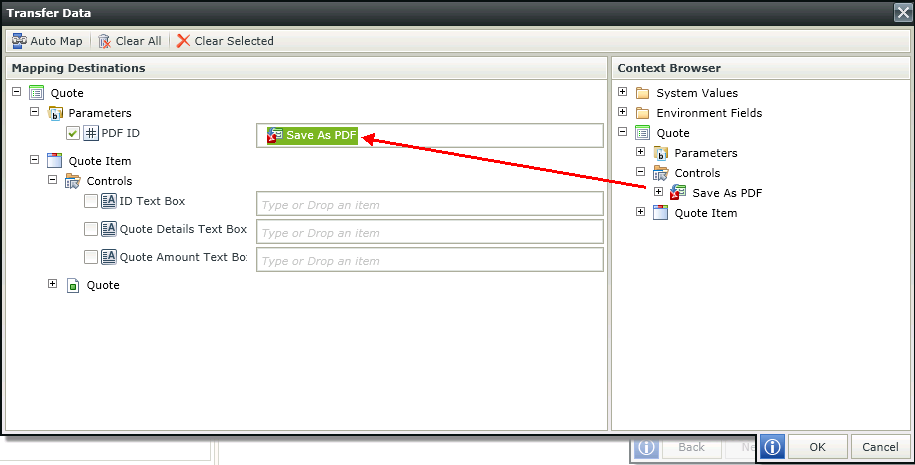Expand Save As PDF node

[659, 191]
